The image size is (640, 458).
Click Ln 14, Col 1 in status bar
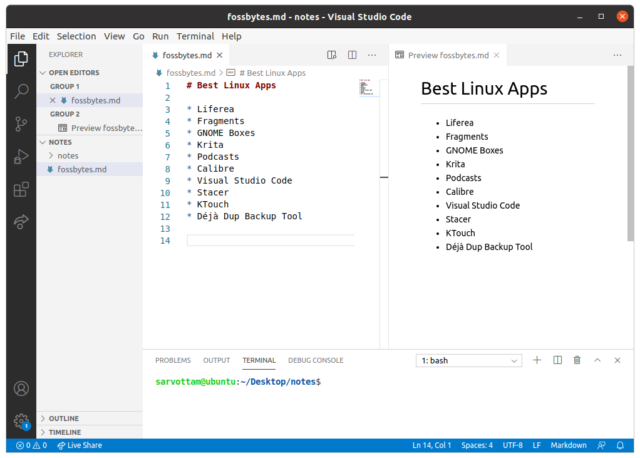(x=431, y=445)
